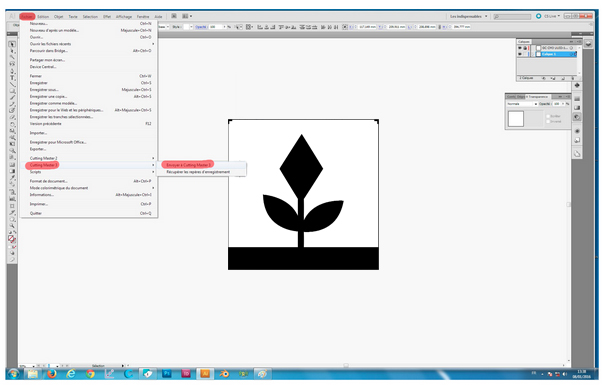This screenshot has height=389, width=607.
Task: Click the arrange documents icon
Action: point(186,16)
